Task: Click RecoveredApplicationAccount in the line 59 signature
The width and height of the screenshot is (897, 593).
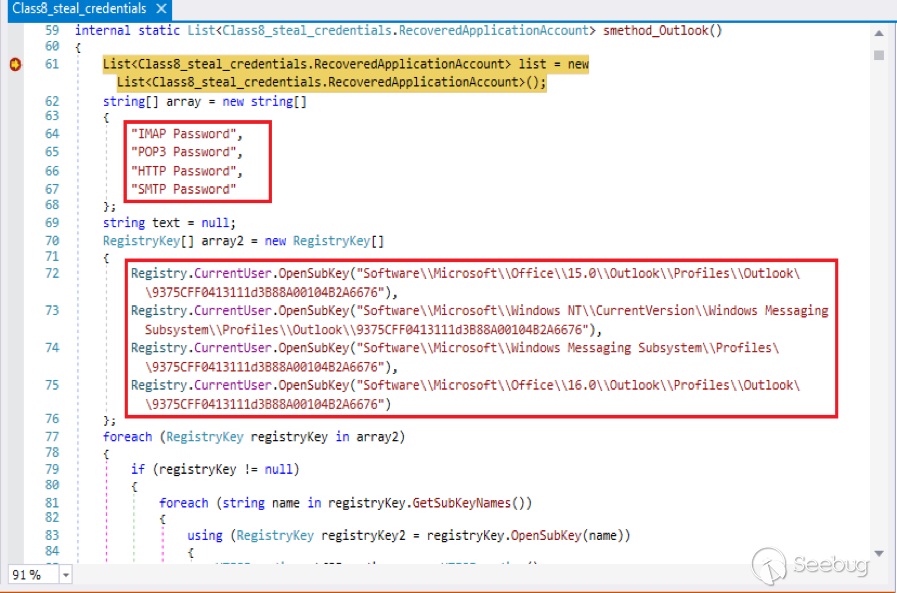Action: click(x=493, y=30)
